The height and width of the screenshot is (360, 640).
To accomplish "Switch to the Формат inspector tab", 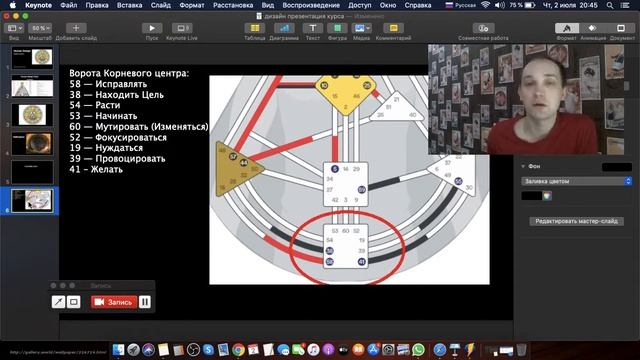I will point(567,28).
